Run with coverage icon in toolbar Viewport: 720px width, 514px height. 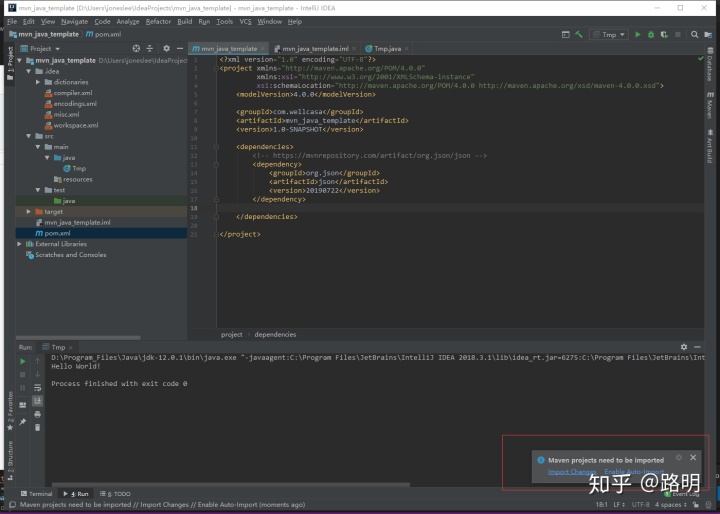(664, 34)
